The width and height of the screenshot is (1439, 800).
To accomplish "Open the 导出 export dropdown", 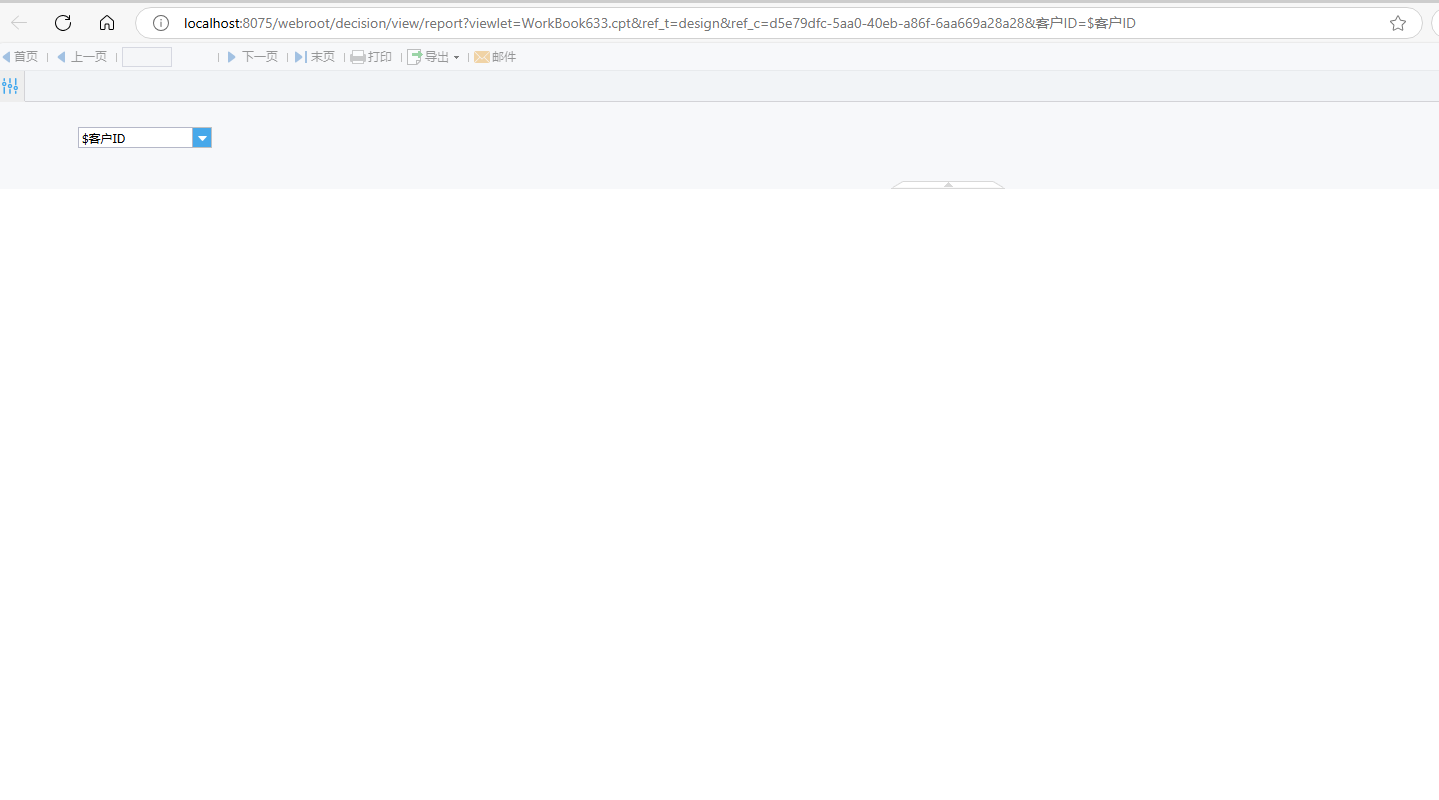I will [434, 57].
